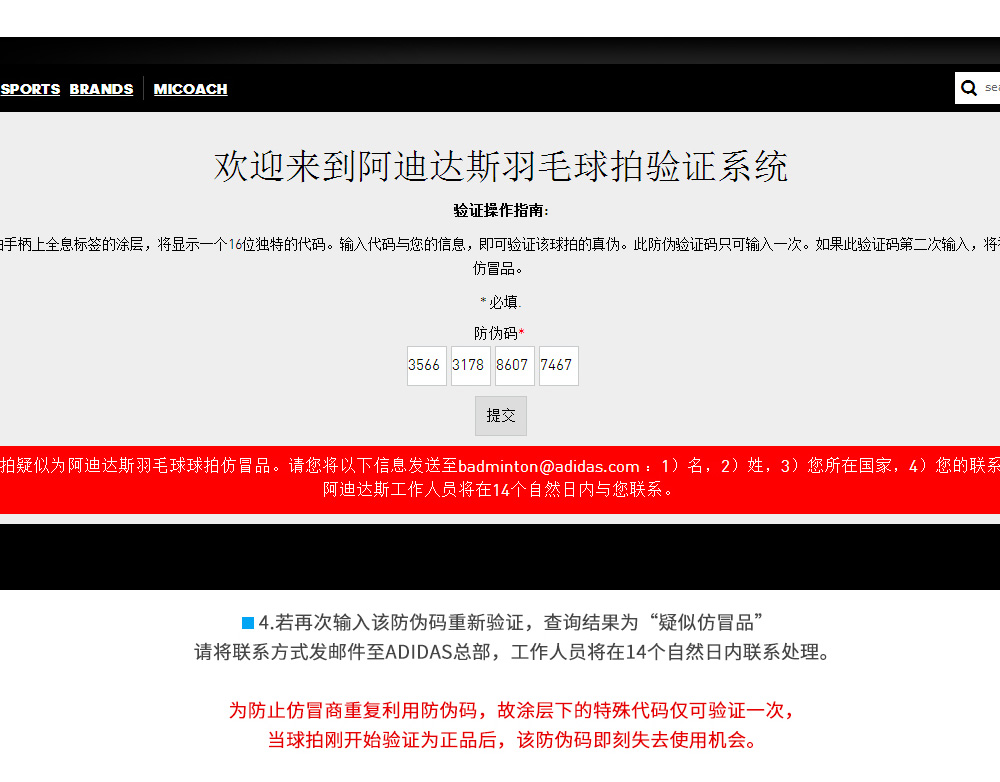
Task: Select the second code field with 3178
Action: (x=470, y=366)
